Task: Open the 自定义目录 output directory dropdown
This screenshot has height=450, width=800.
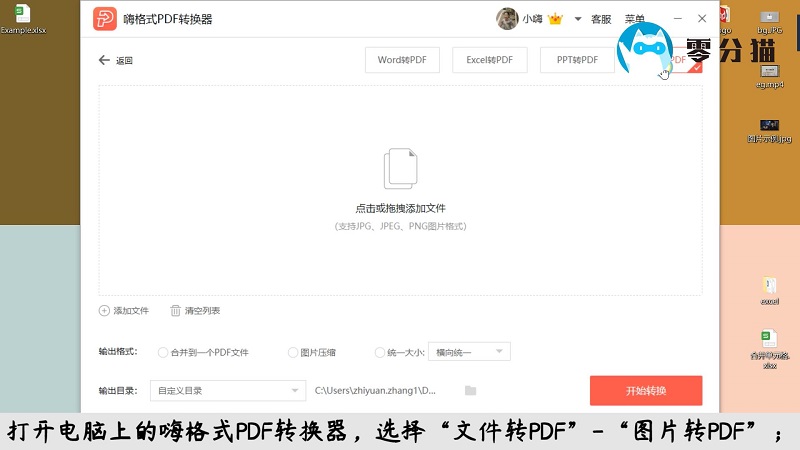Action: point(228,391)
